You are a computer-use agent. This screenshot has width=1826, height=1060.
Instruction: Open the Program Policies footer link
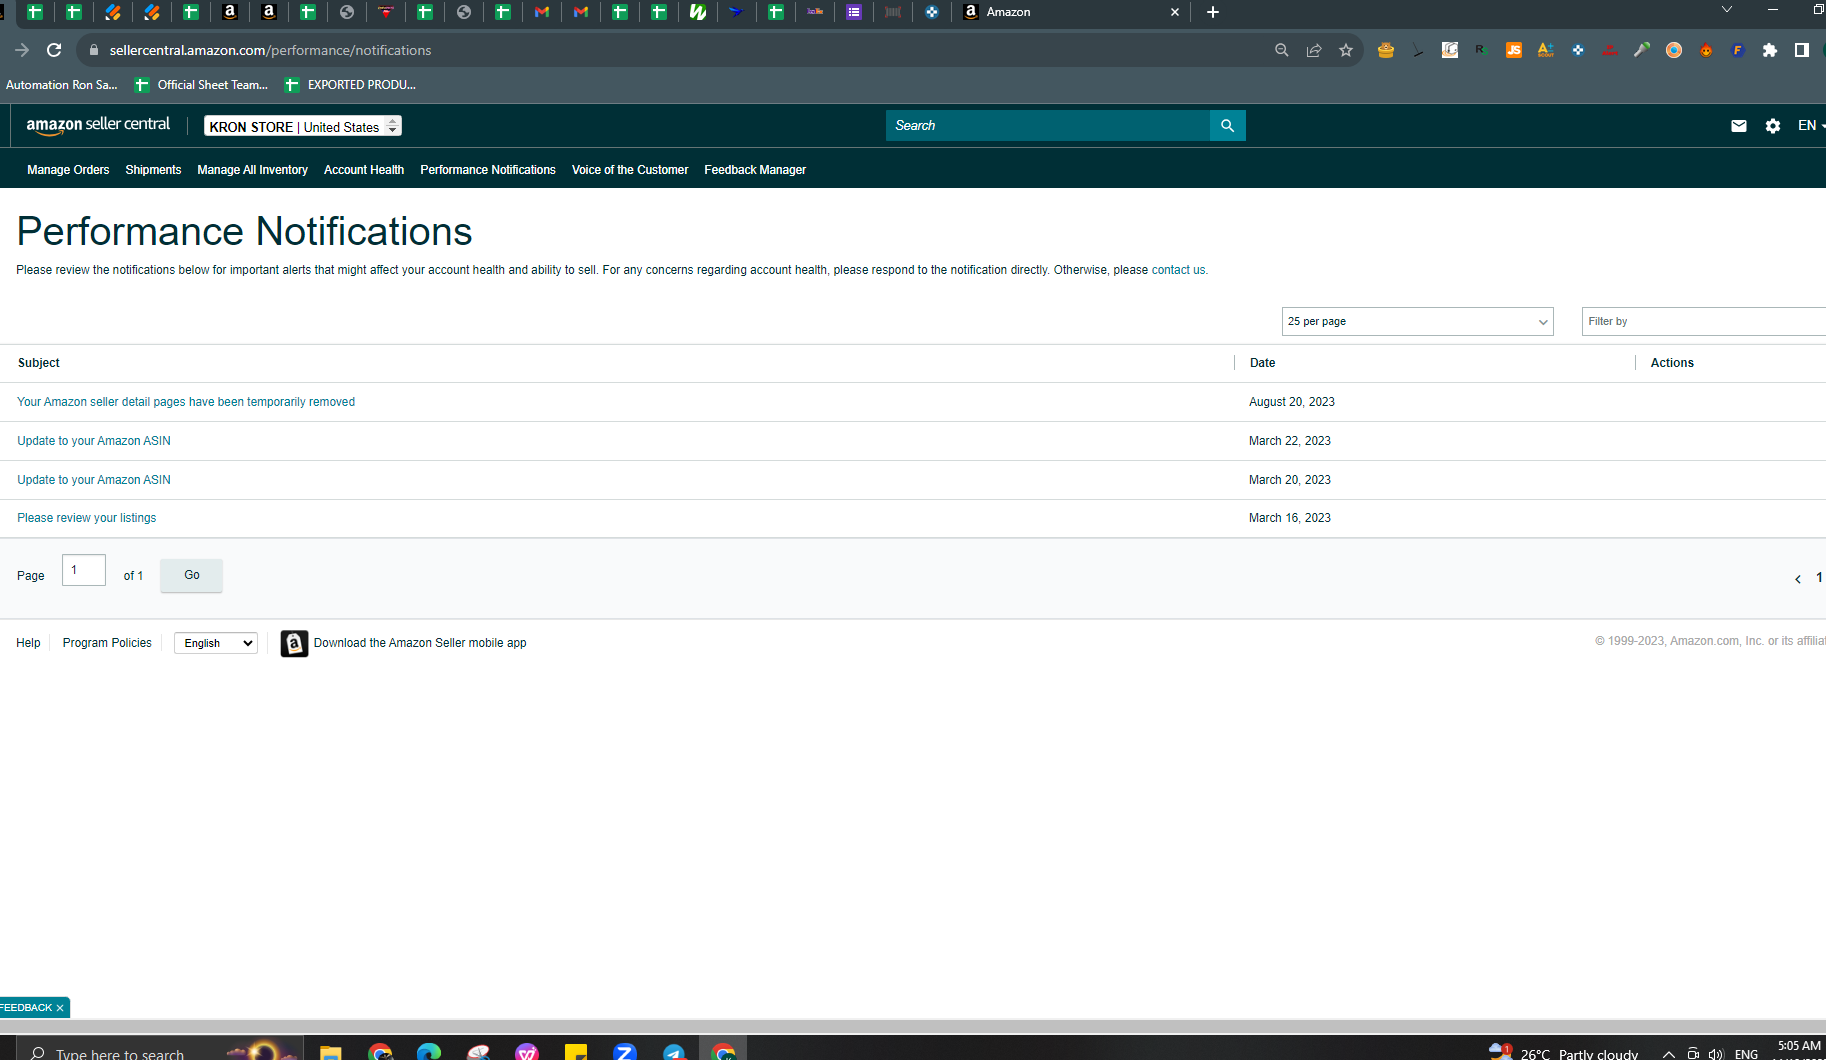tap(107, 643)
